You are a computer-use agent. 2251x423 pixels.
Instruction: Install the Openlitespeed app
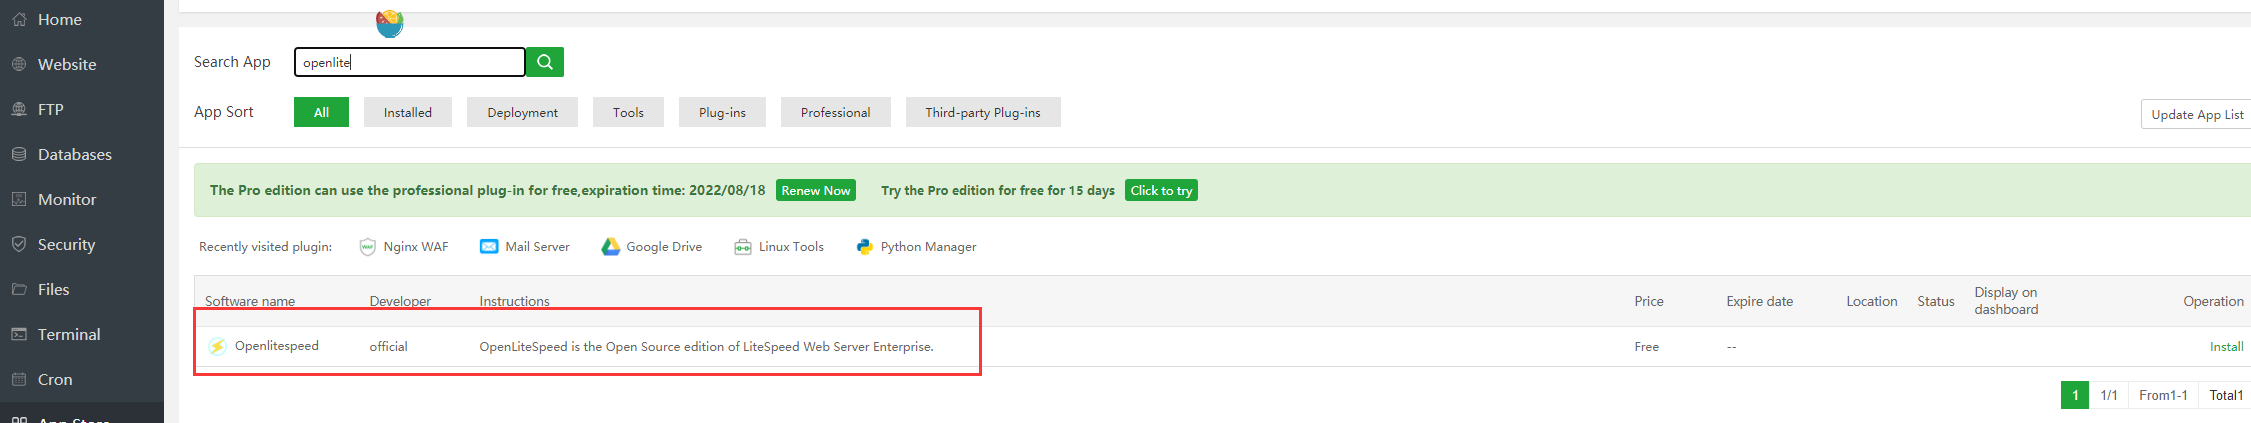tap(2226, 347)
